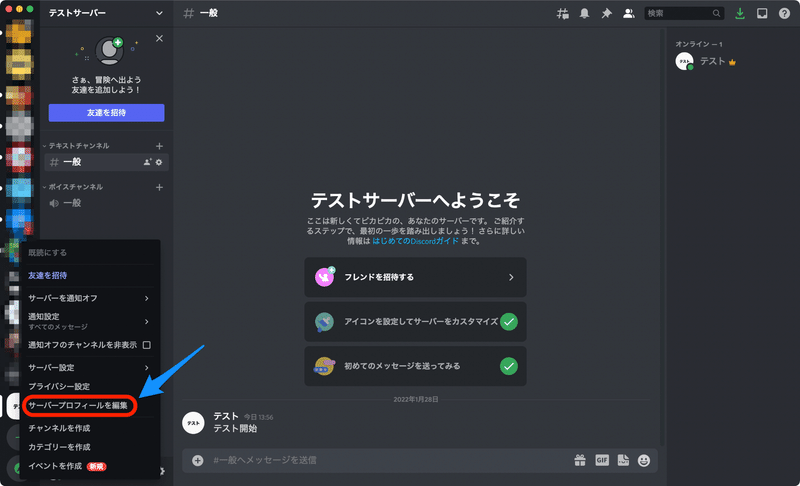Open フレンドを招待する card
This screenshot has width=800, height=486.
click(415, 277)
